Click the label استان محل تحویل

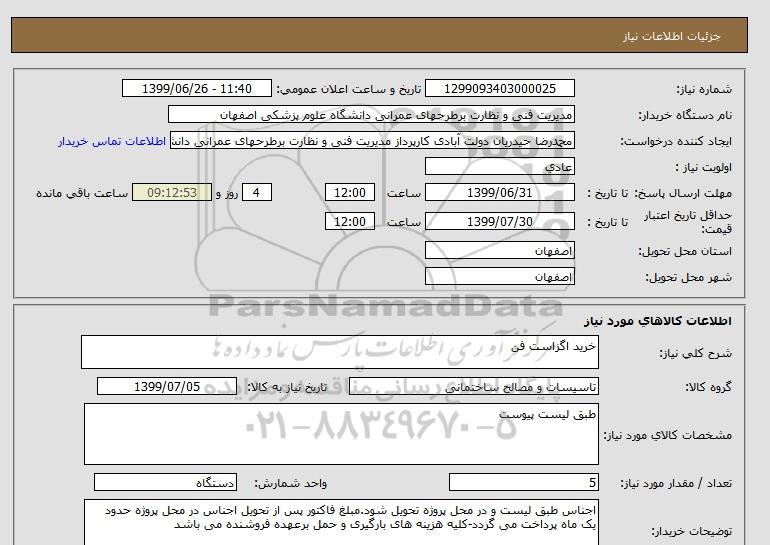(x=685, y=251)
